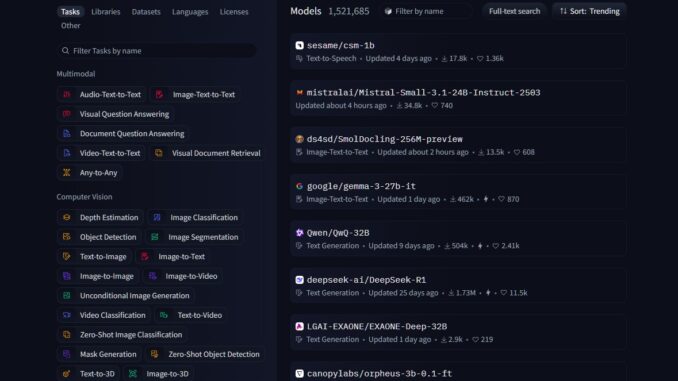Click the sort arrows icon
The image size is (678, 381).
point(563,11)
